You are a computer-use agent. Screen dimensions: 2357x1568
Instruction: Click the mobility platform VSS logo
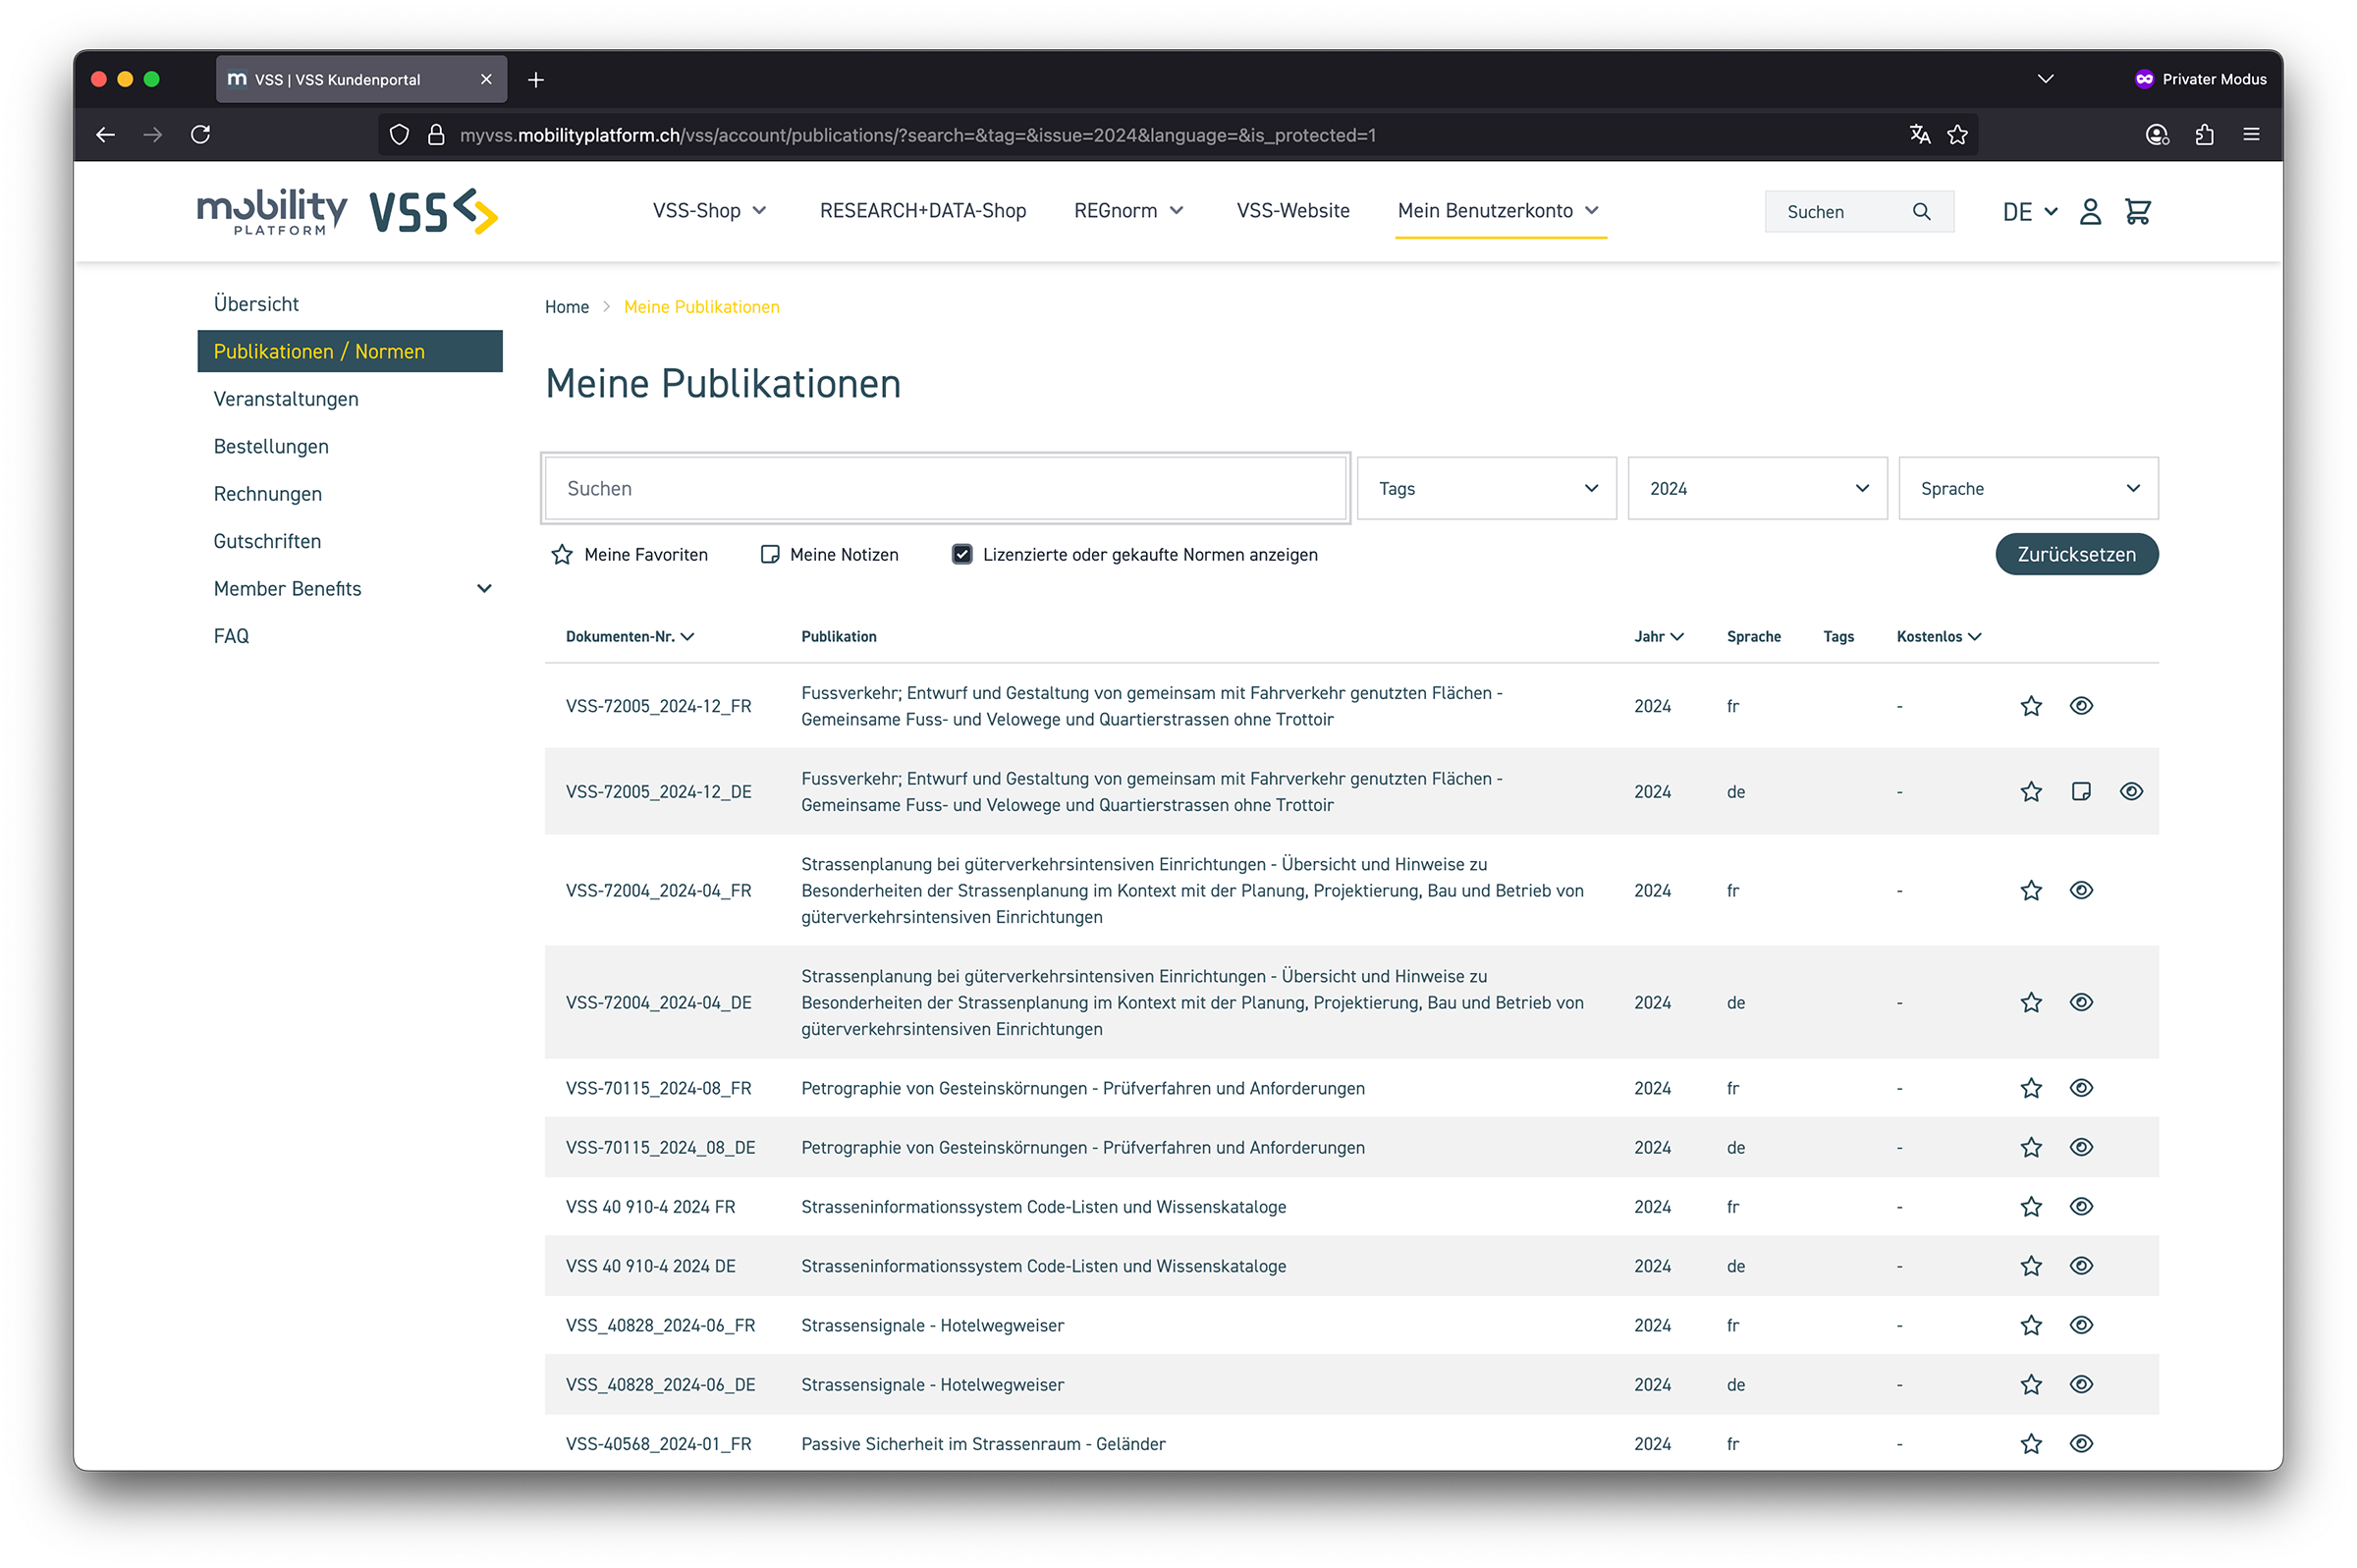pos(347,212)
